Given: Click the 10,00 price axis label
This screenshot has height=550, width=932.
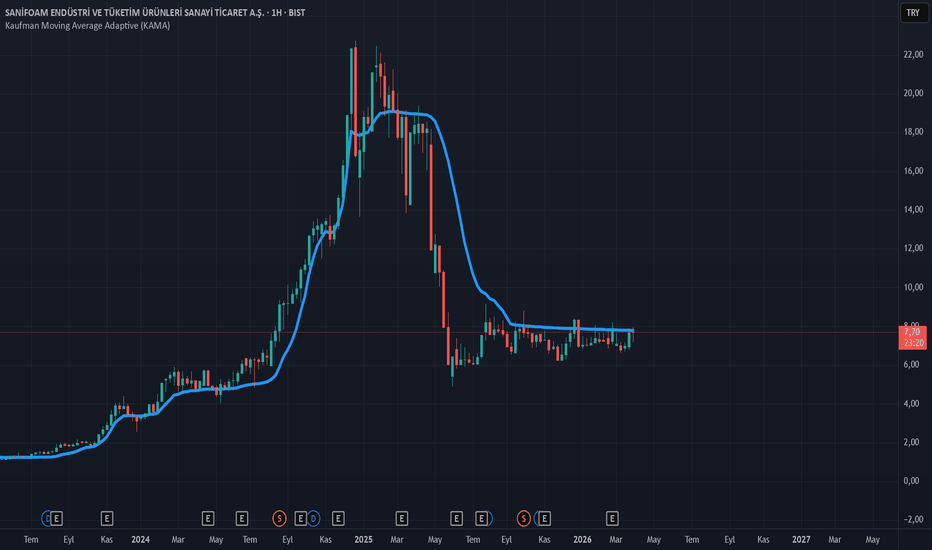Looking at the screenshot, I should [x=913, y=287].
